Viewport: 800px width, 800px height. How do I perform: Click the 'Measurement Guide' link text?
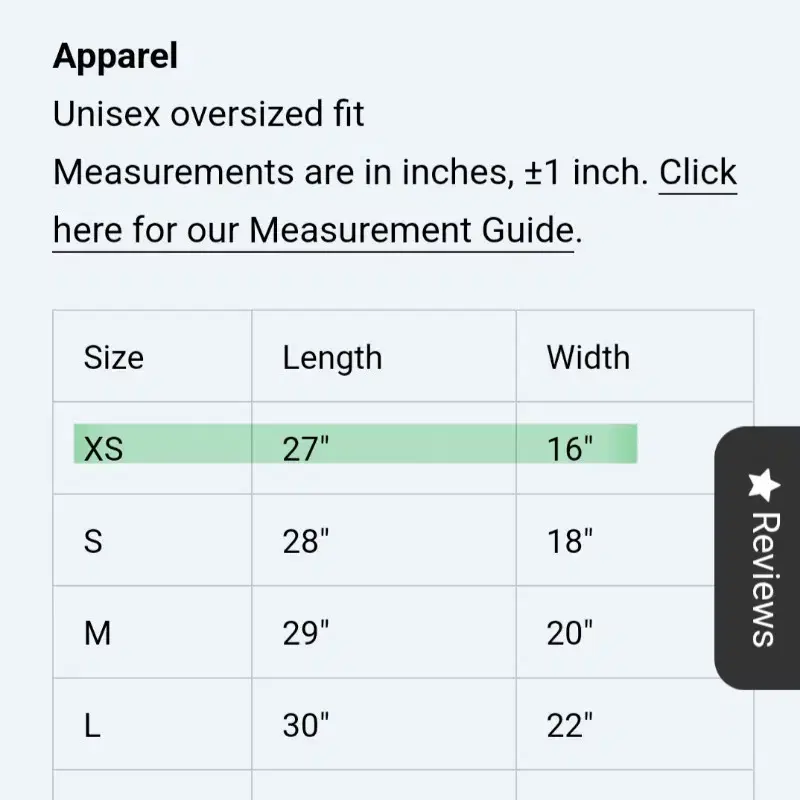coord(411,230)
